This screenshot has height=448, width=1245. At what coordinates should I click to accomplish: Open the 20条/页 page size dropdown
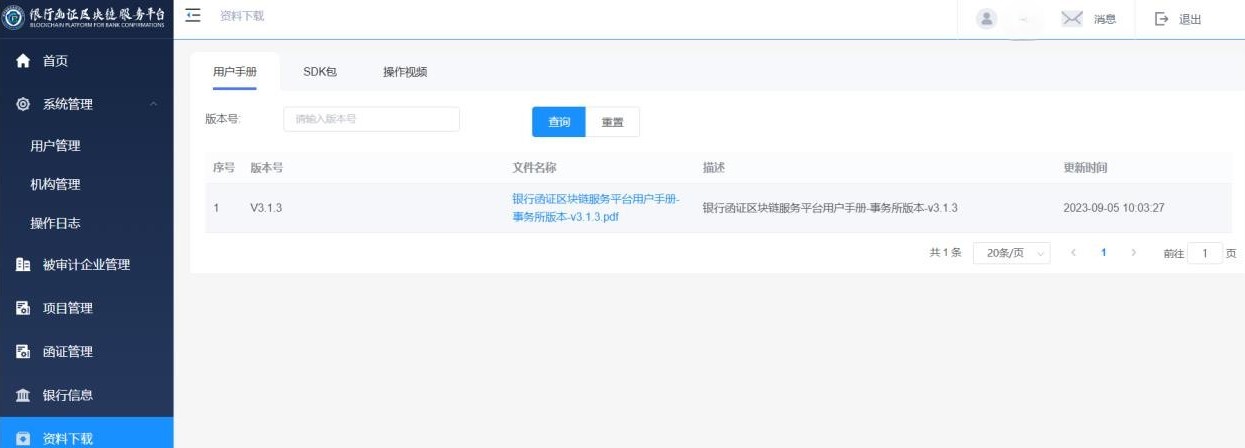click(1011, 253)
